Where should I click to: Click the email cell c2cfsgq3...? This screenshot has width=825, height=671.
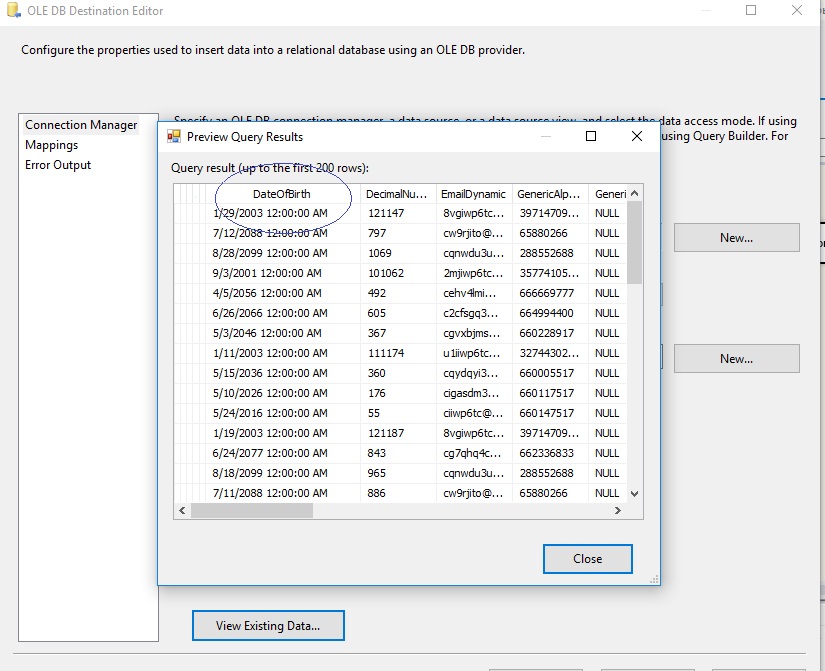pos(474,313)
